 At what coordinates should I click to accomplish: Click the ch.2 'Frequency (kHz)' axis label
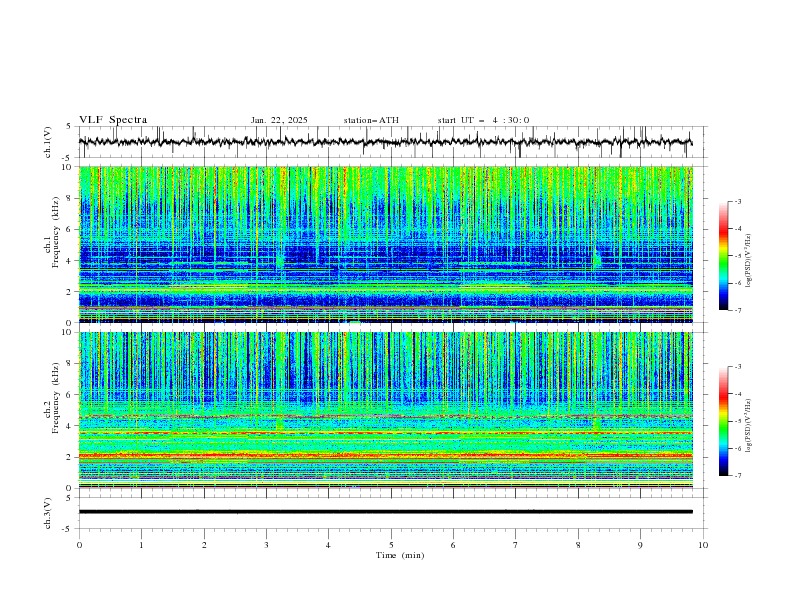(x=56, y=398)
